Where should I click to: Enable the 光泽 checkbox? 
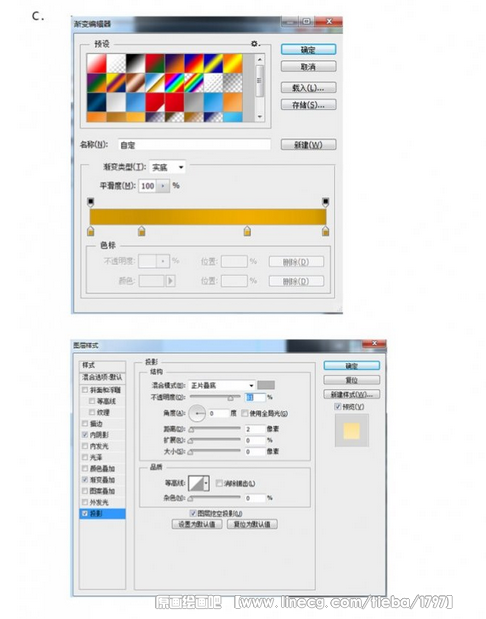(85, 457)
